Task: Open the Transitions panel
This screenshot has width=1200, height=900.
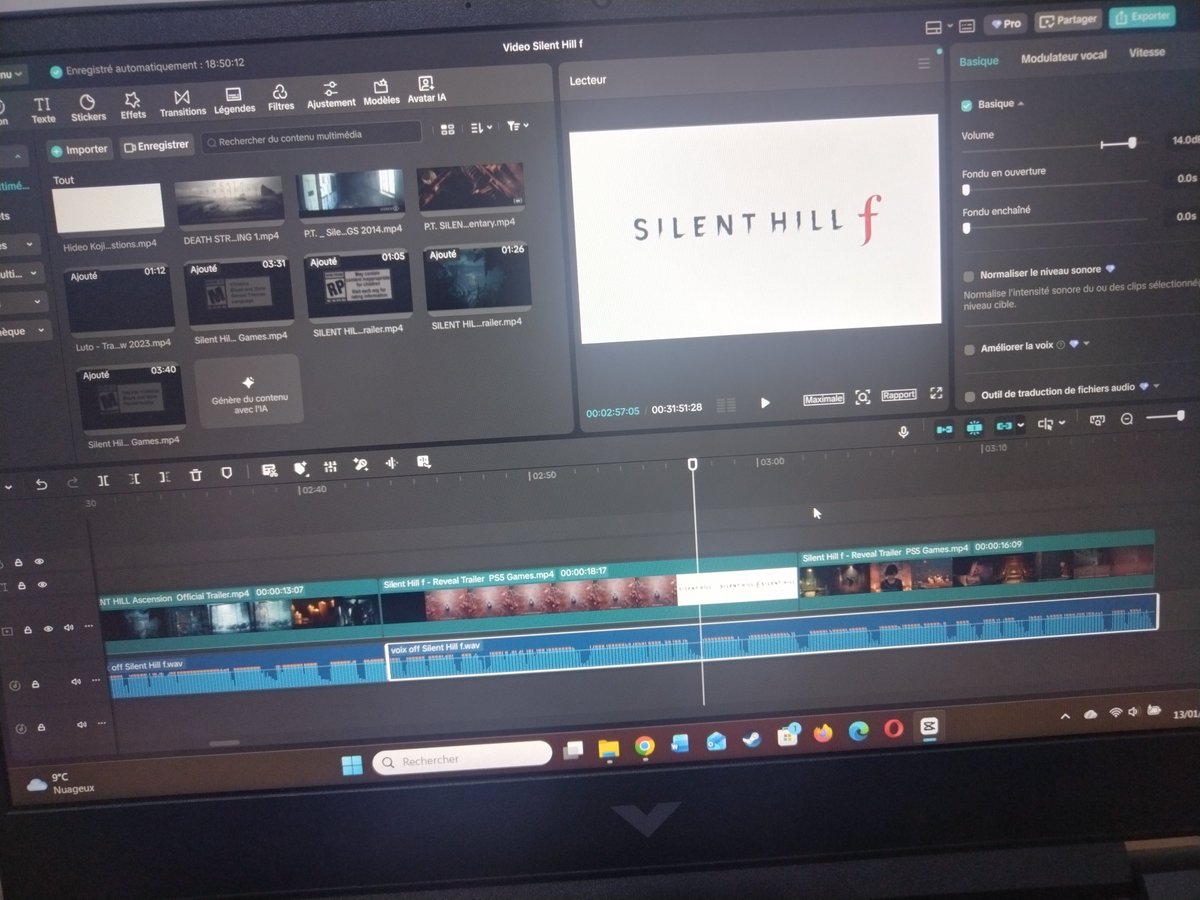Action: tap(182, 104)
